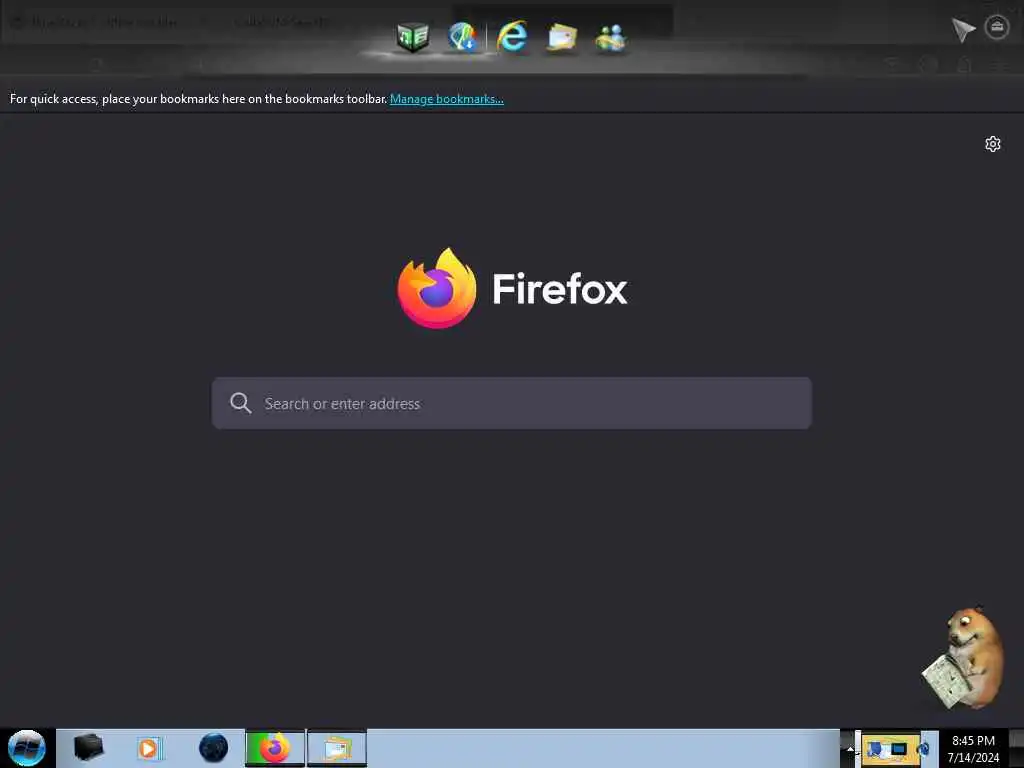Open the Messenger people dock icon
The height and width of the screenshot is (768, 1024).
click(611, 37)
